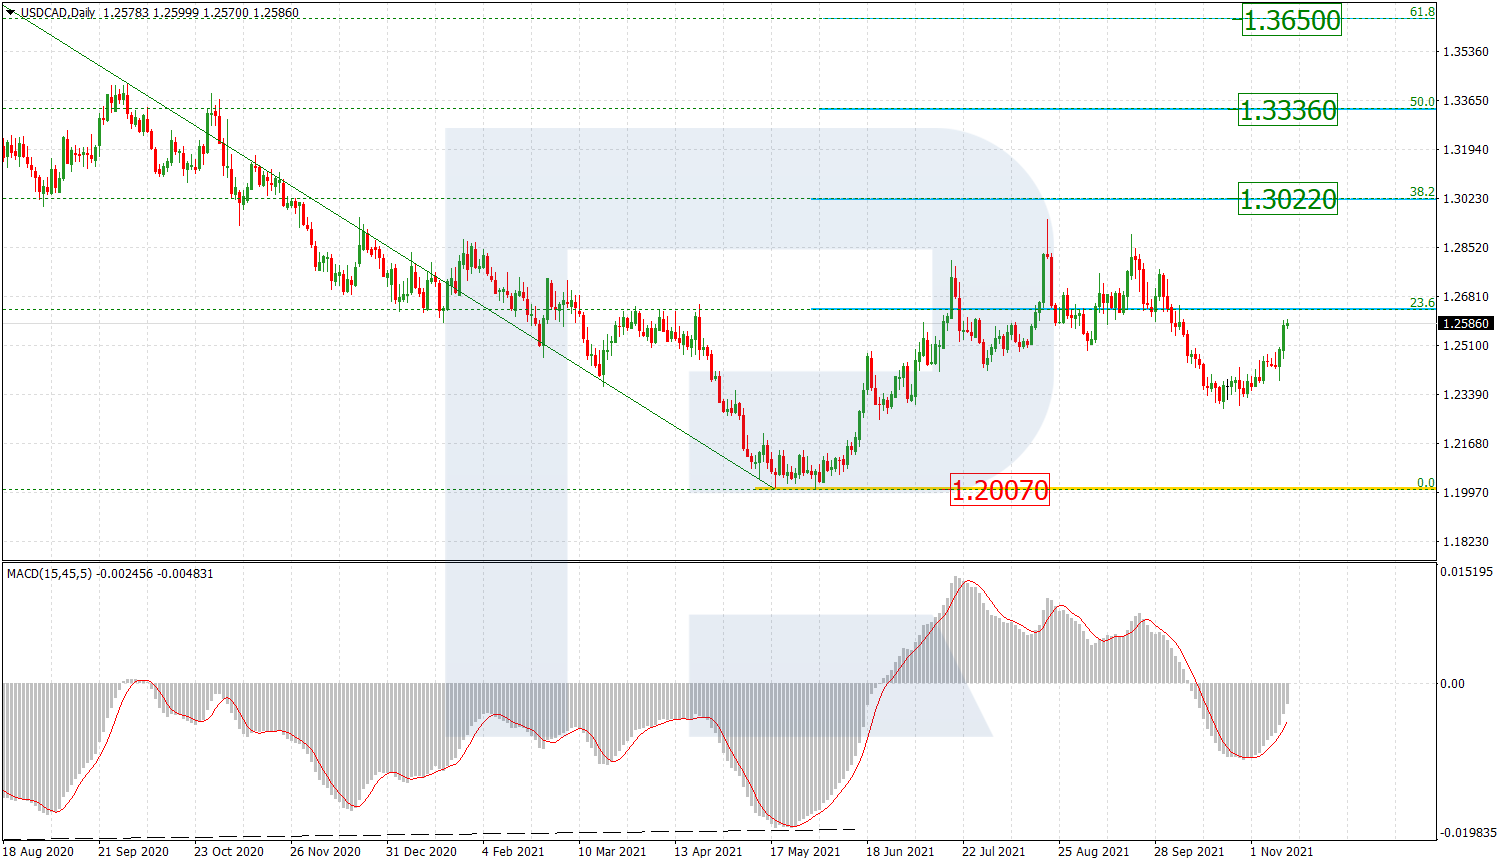Click the 1.28520 price scale value
1500x864 pixels.
point(1468,248)
